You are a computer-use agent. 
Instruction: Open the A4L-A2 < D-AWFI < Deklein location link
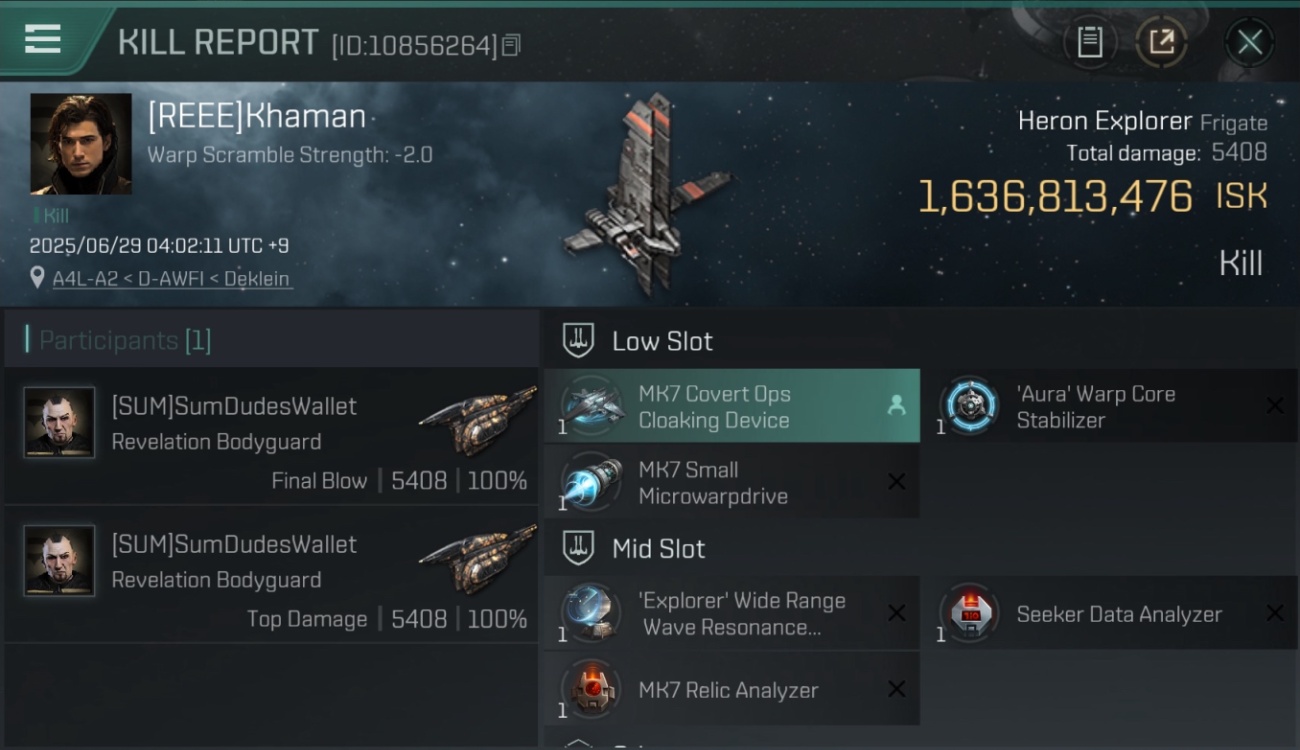[172, 278]
